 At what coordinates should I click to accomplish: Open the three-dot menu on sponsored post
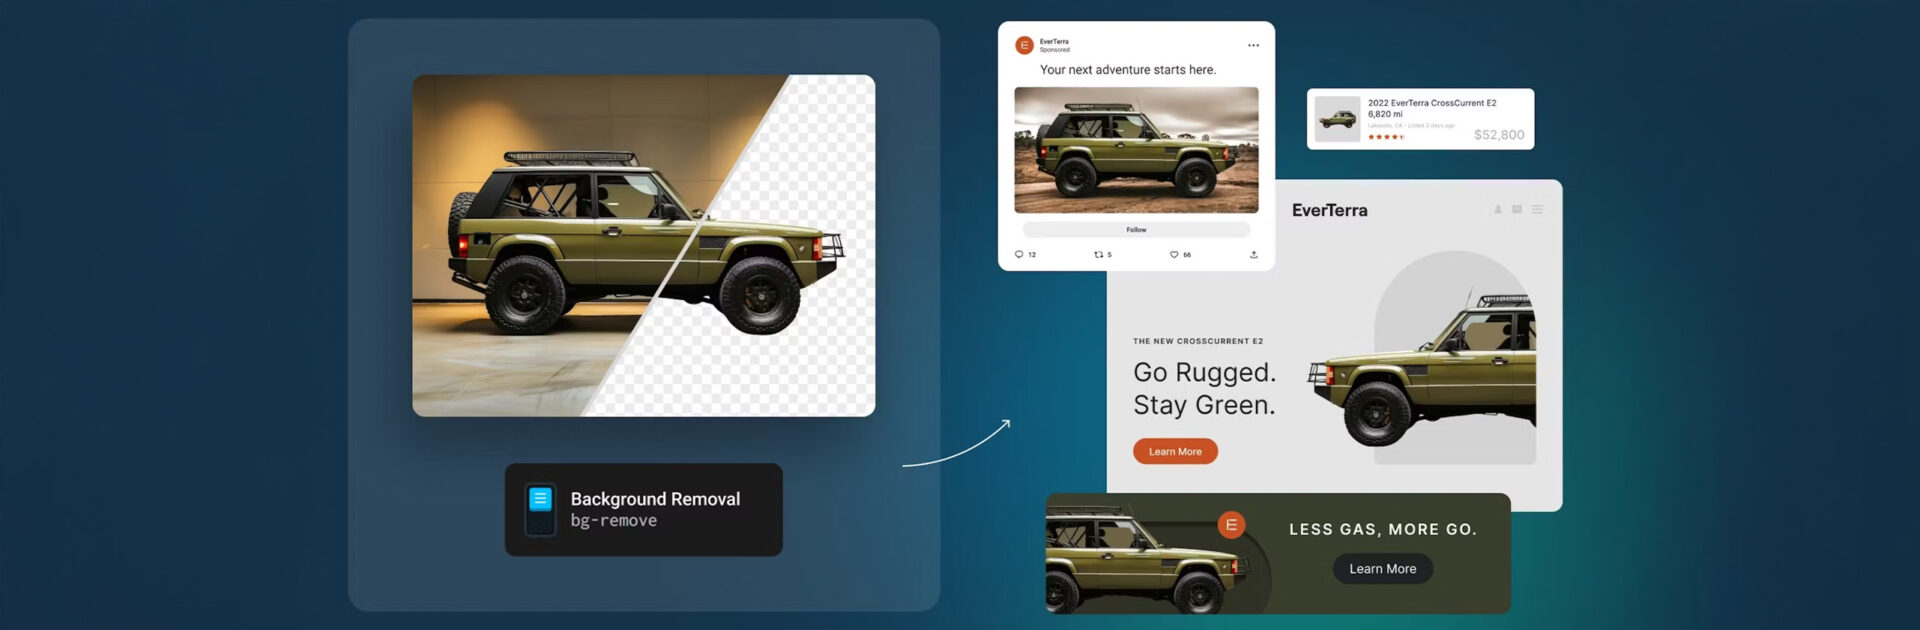coord(1253,46)
